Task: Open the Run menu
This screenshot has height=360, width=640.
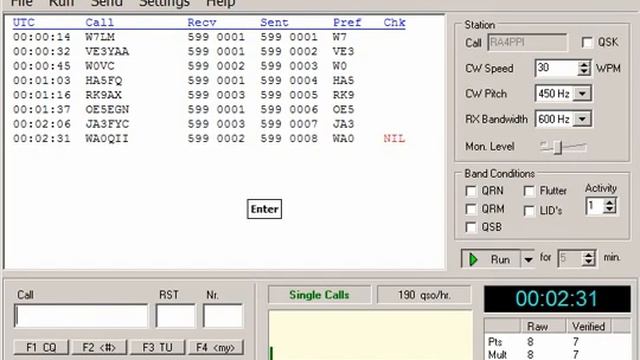Action: (61, 3)
